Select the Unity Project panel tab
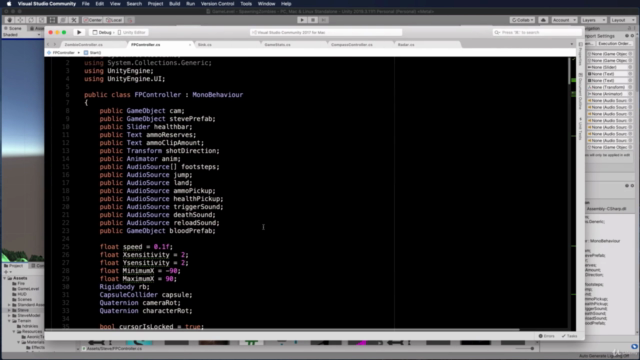Image resolution: width=640 pixels, height=360 pixels. coord(14,266)
